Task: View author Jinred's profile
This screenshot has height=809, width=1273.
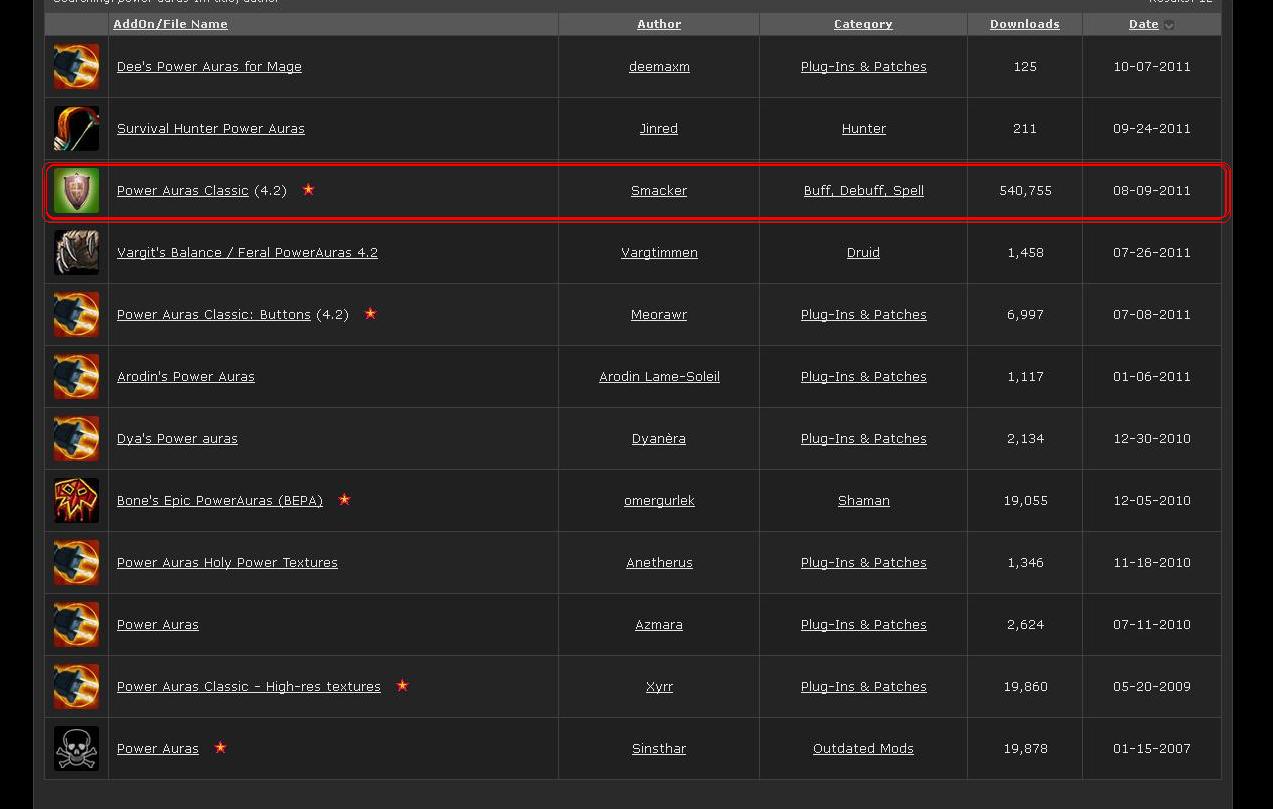Action: 659,129
